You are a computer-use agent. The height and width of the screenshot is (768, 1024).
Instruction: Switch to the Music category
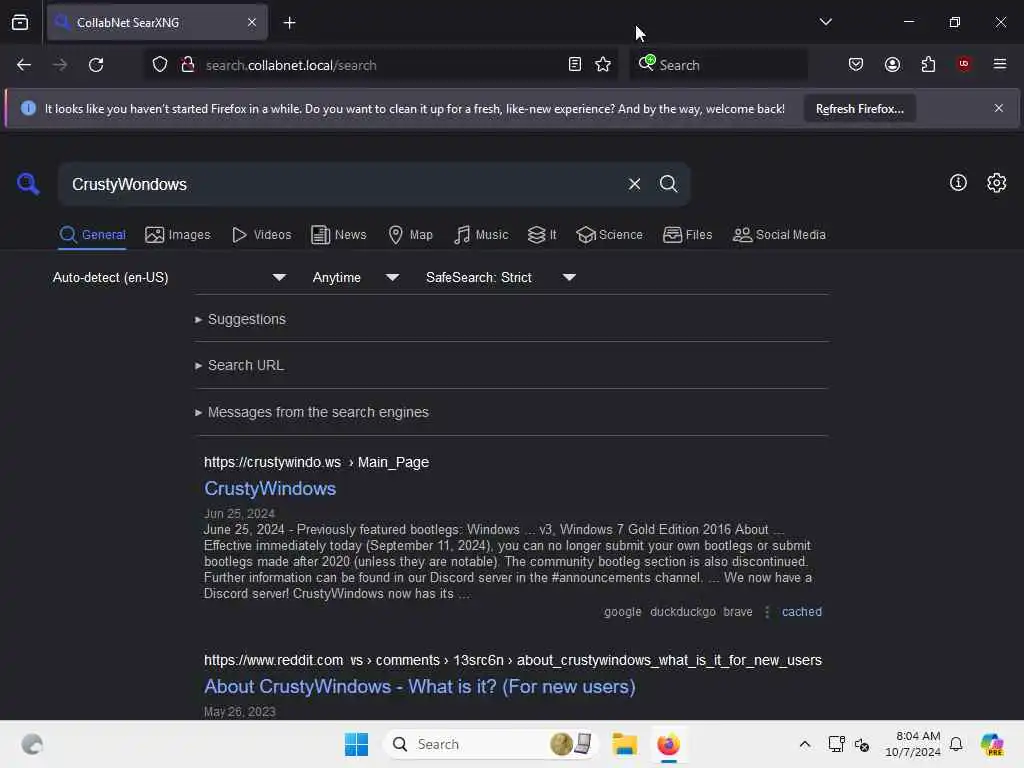(481, 235)
